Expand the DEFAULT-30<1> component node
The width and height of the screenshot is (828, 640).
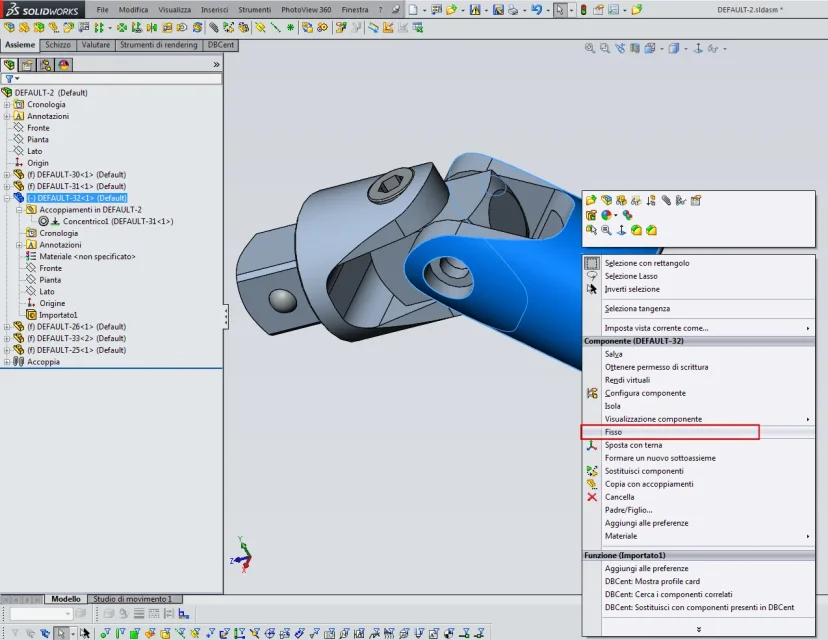pyautogui.click(x=7, y=175)
